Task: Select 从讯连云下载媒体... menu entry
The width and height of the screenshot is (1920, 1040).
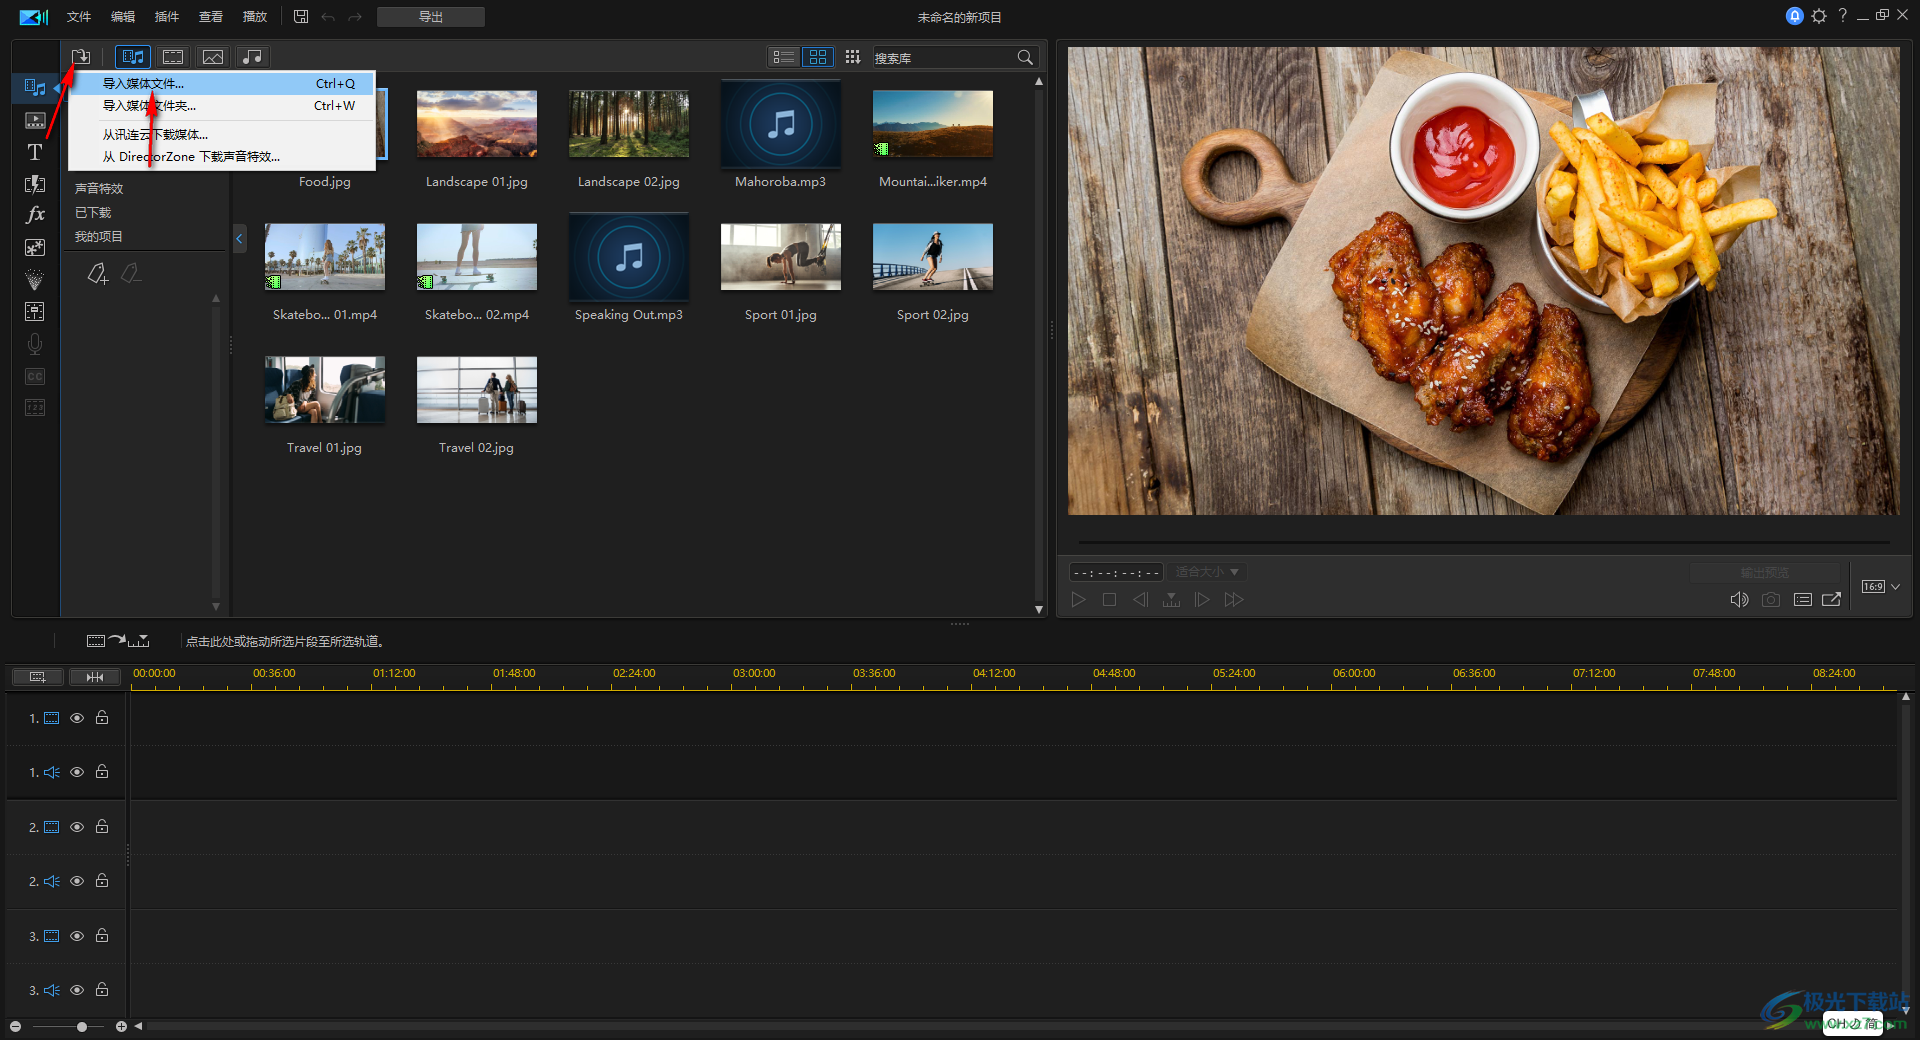Action: [222, 134]
